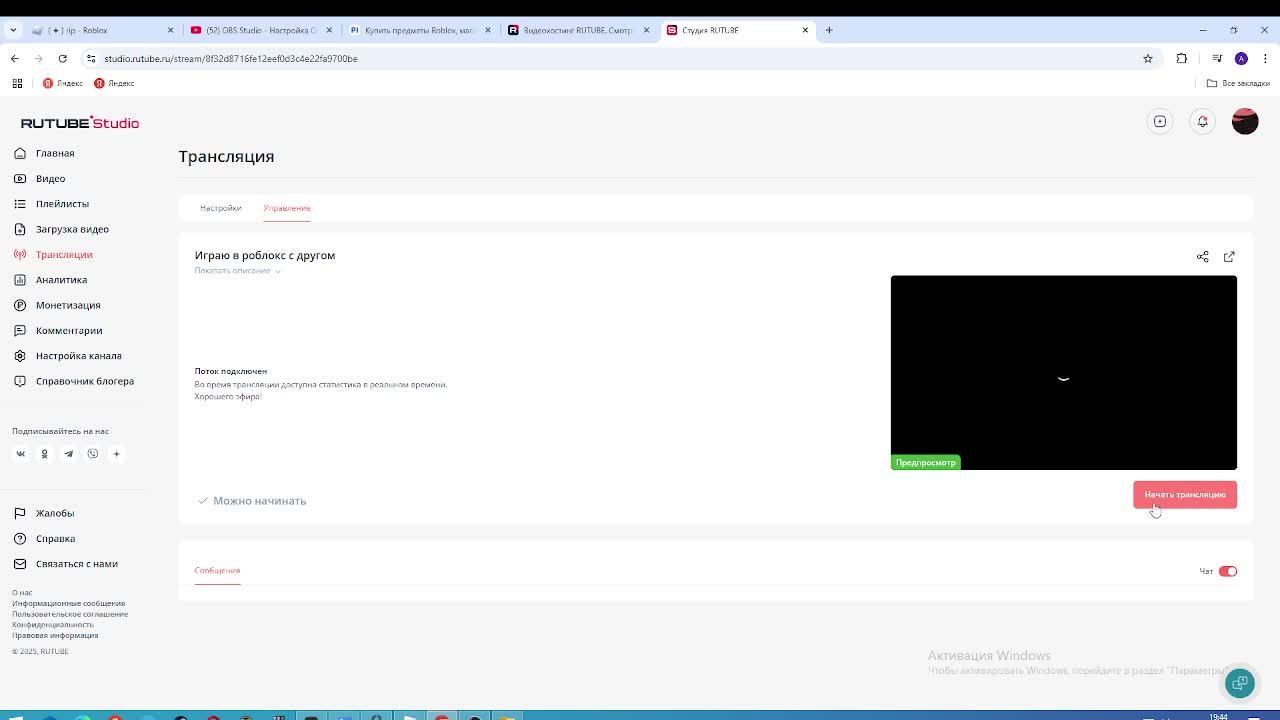Viewport: 1280px width, 720px height.
Task: Open Конфиденциальность footer link
Action: (53, 625)
